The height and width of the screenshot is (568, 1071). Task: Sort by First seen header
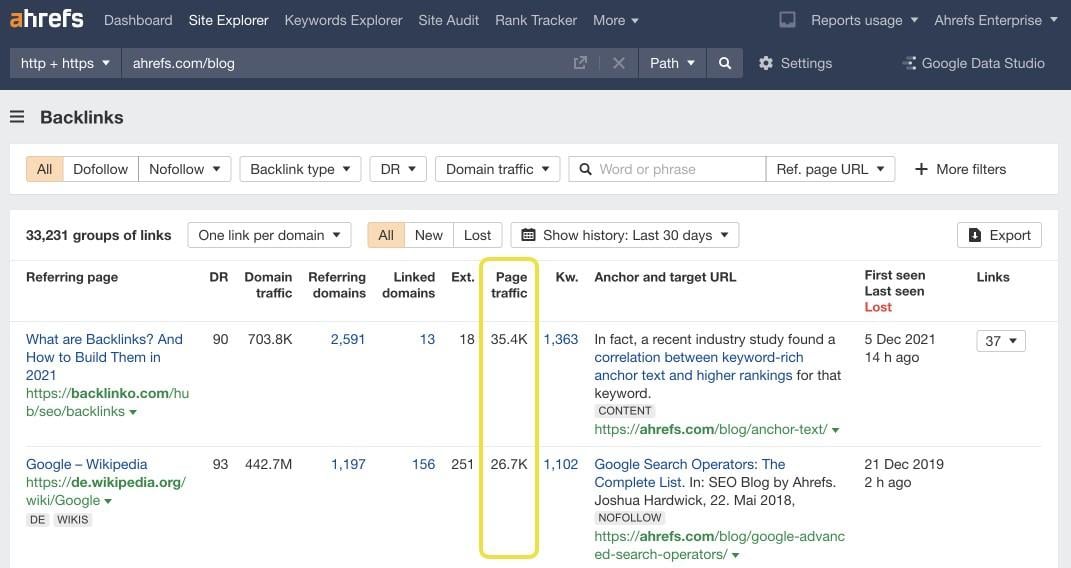(x=895, y=274)
